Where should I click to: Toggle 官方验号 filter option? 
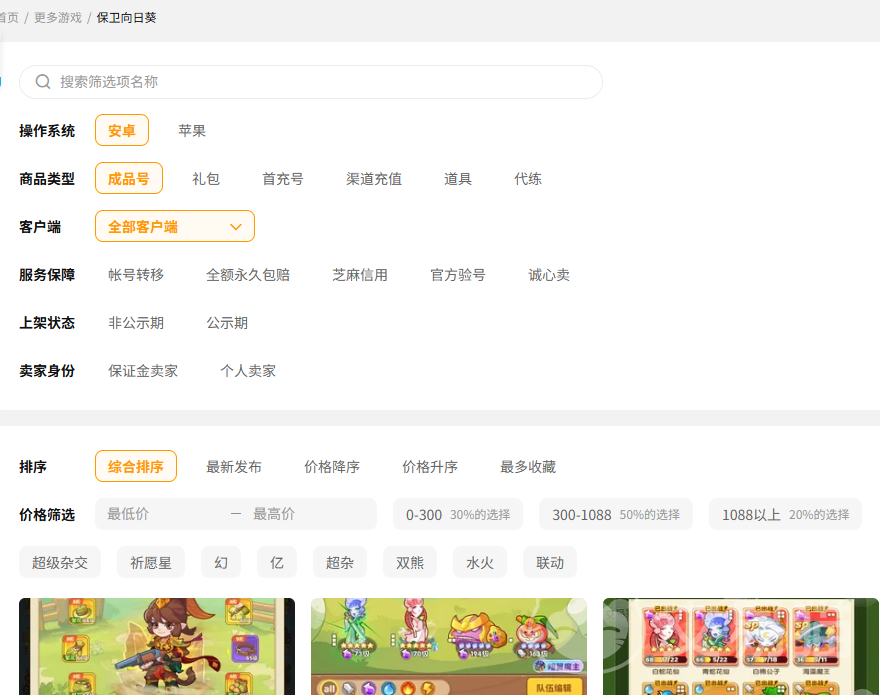(x=458, y=275)
